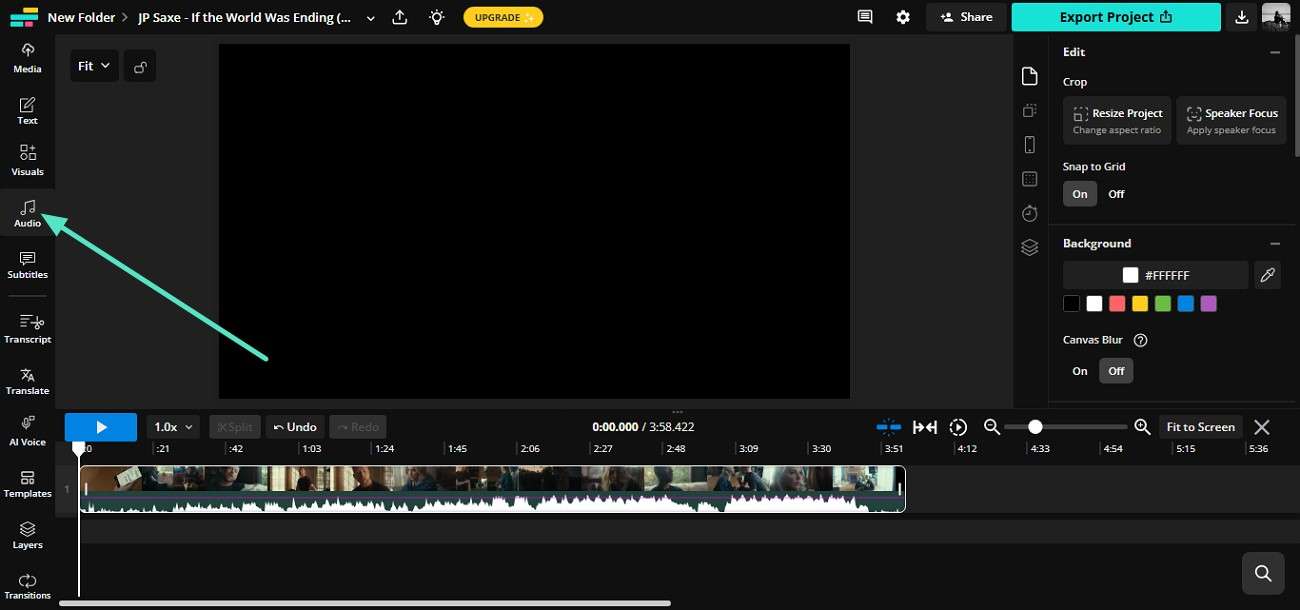
Task: Open the Transitions panel
Action: click(x=27, y=586)
